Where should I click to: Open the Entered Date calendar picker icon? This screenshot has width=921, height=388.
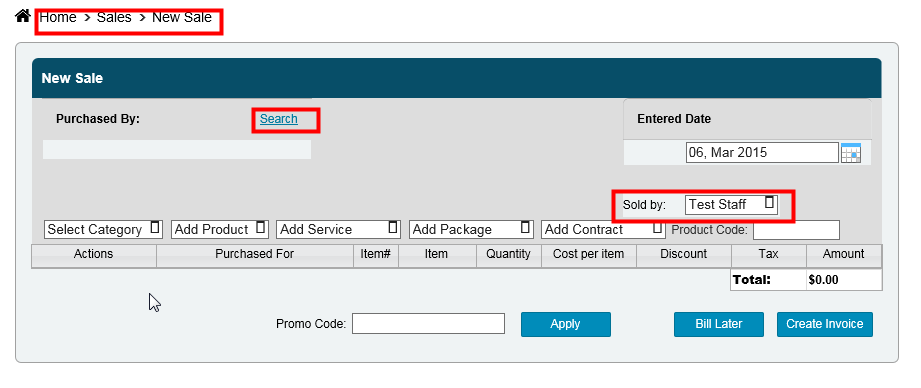point(851,153)
